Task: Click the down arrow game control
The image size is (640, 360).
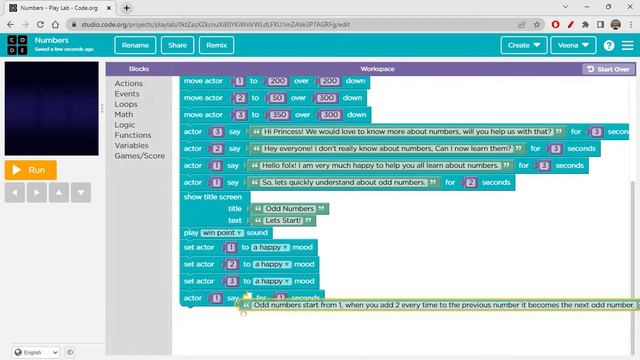Action: pos(81,192)
